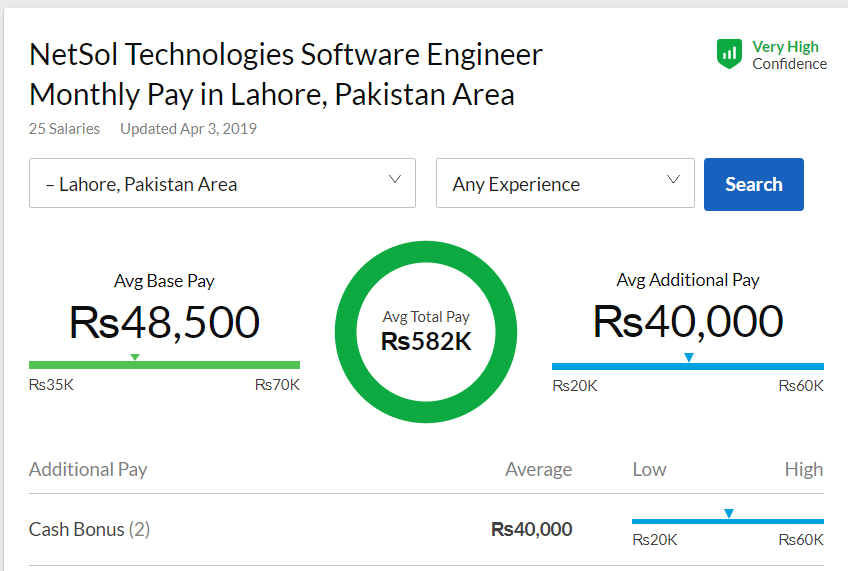Click the NetSol Technologies Software Engineer page title
The image size is (848, 571).
[286, 74]
